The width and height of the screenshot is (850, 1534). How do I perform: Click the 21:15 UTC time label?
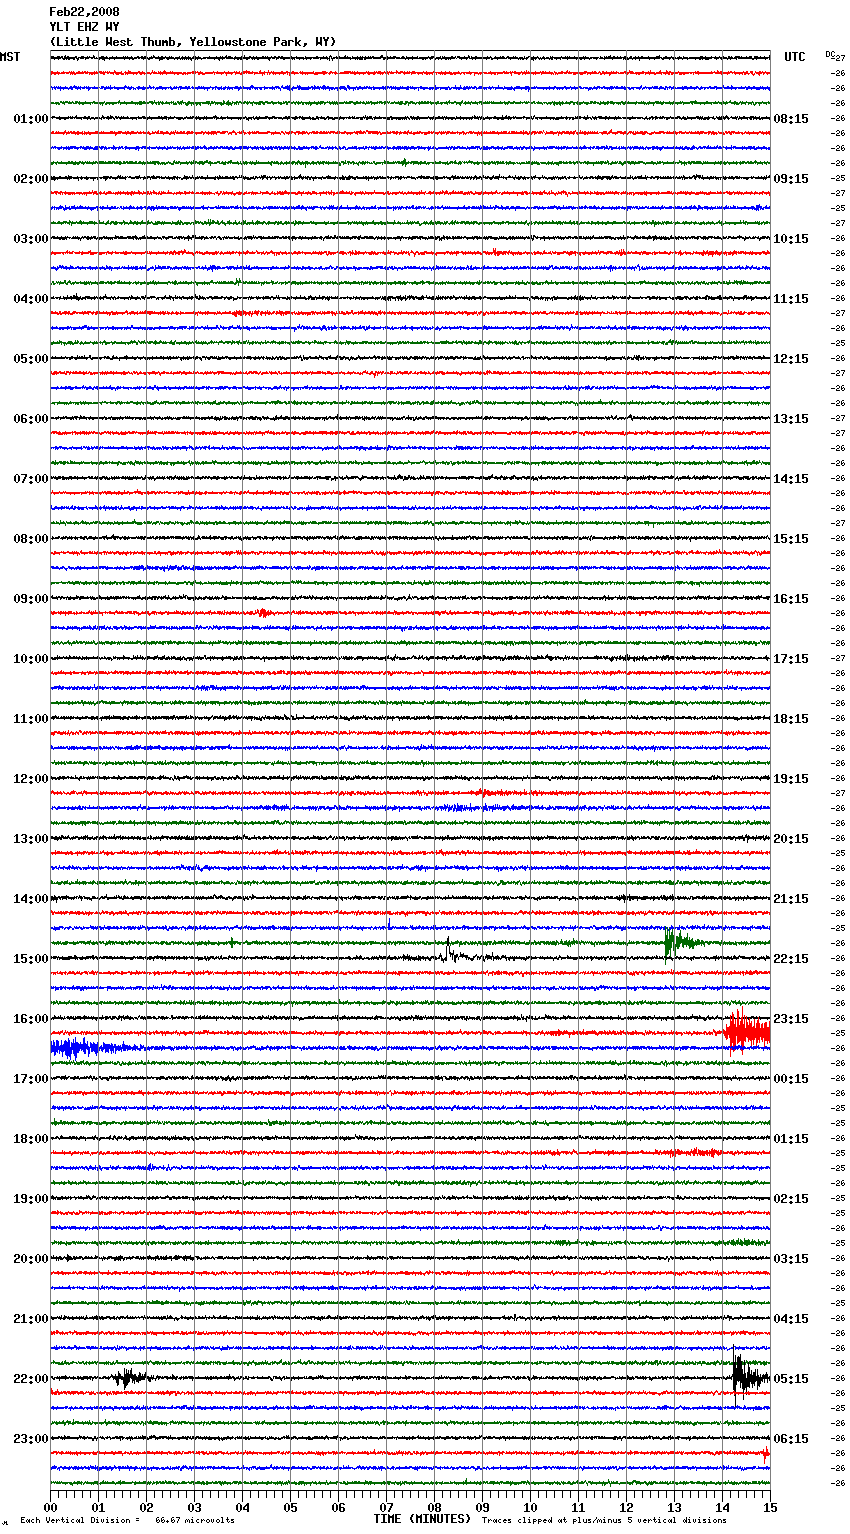coord(791,899)
